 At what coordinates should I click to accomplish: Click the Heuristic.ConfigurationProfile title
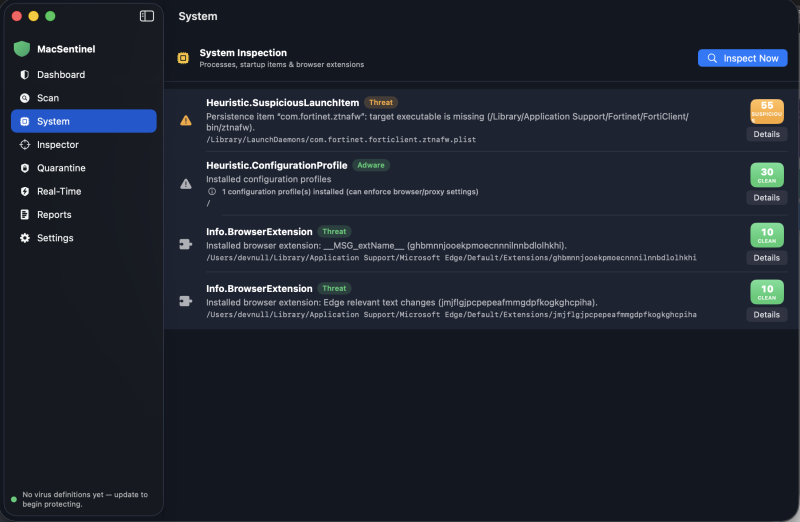(x=277, y=165)
